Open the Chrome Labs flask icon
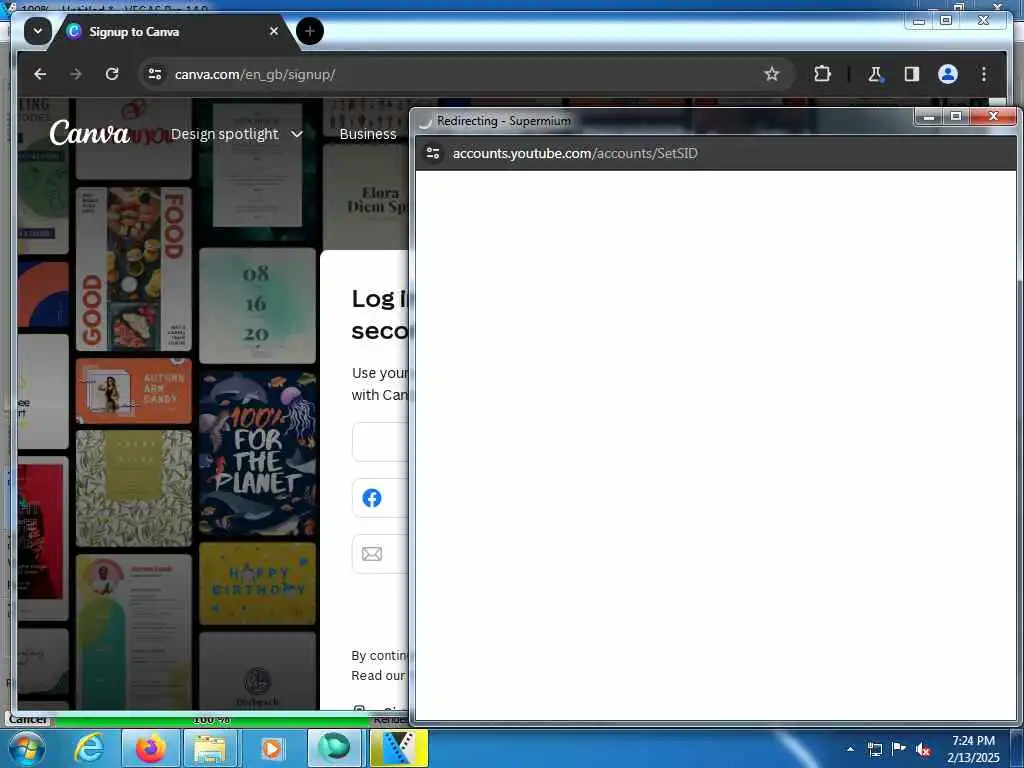 [x=875, y=74]
